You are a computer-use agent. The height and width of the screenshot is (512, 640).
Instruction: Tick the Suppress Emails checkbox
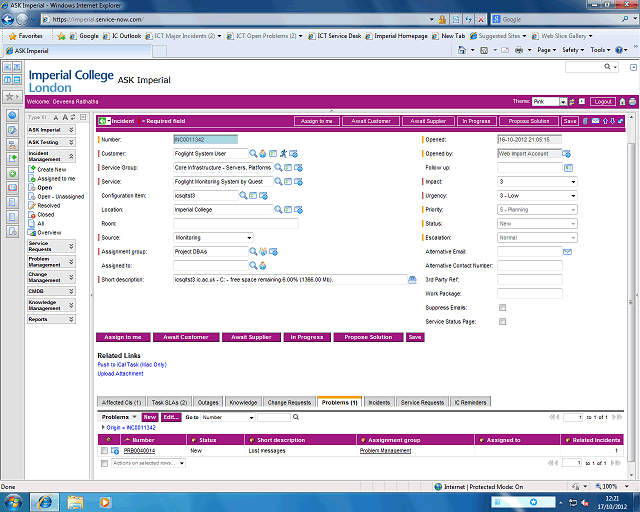click(502, 308)
